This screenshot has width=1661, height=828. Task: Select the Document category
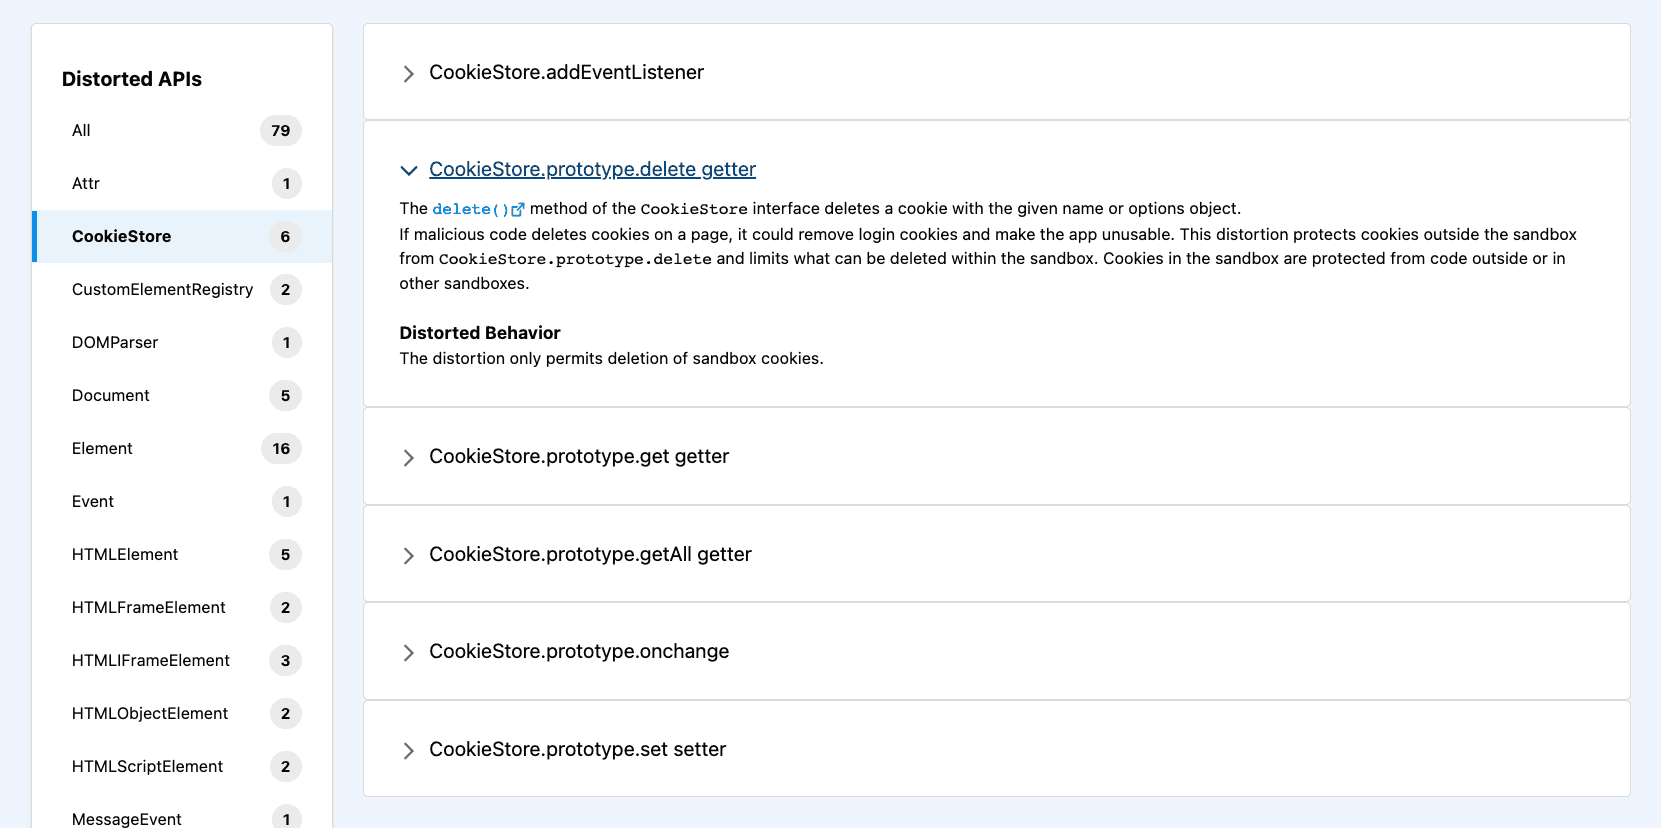(183, 396)
